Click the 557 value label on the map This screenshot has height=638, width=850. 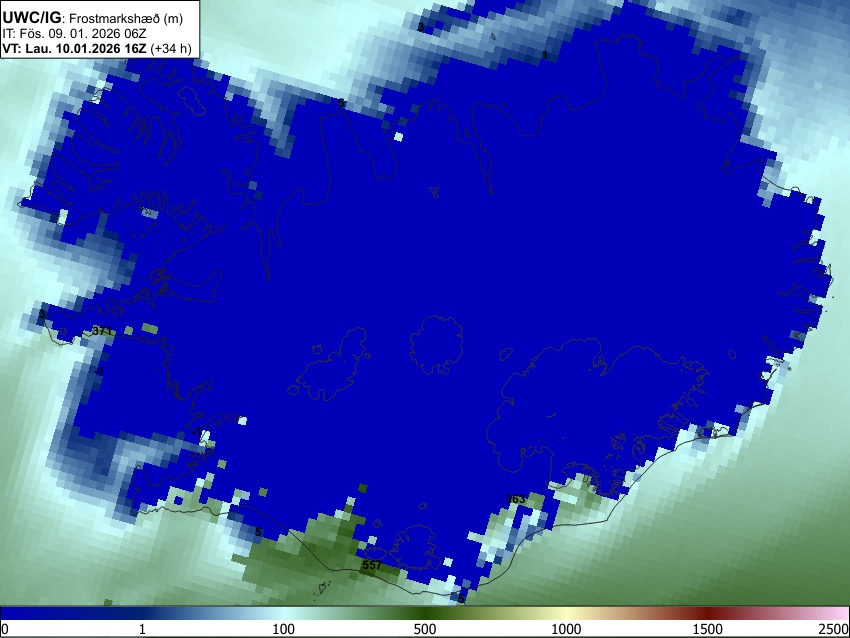[371, 565]
